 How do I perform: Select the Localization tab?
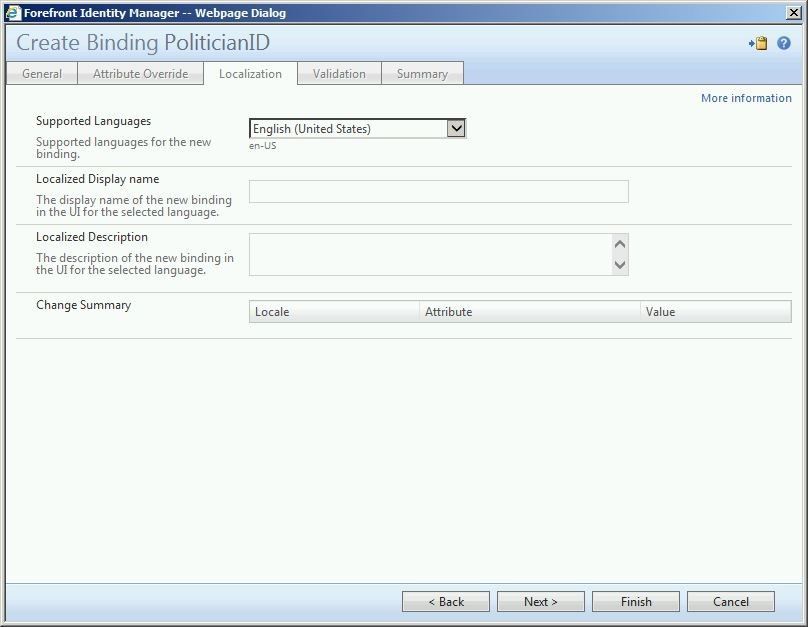pyautogui.click(x=250, y=74)
